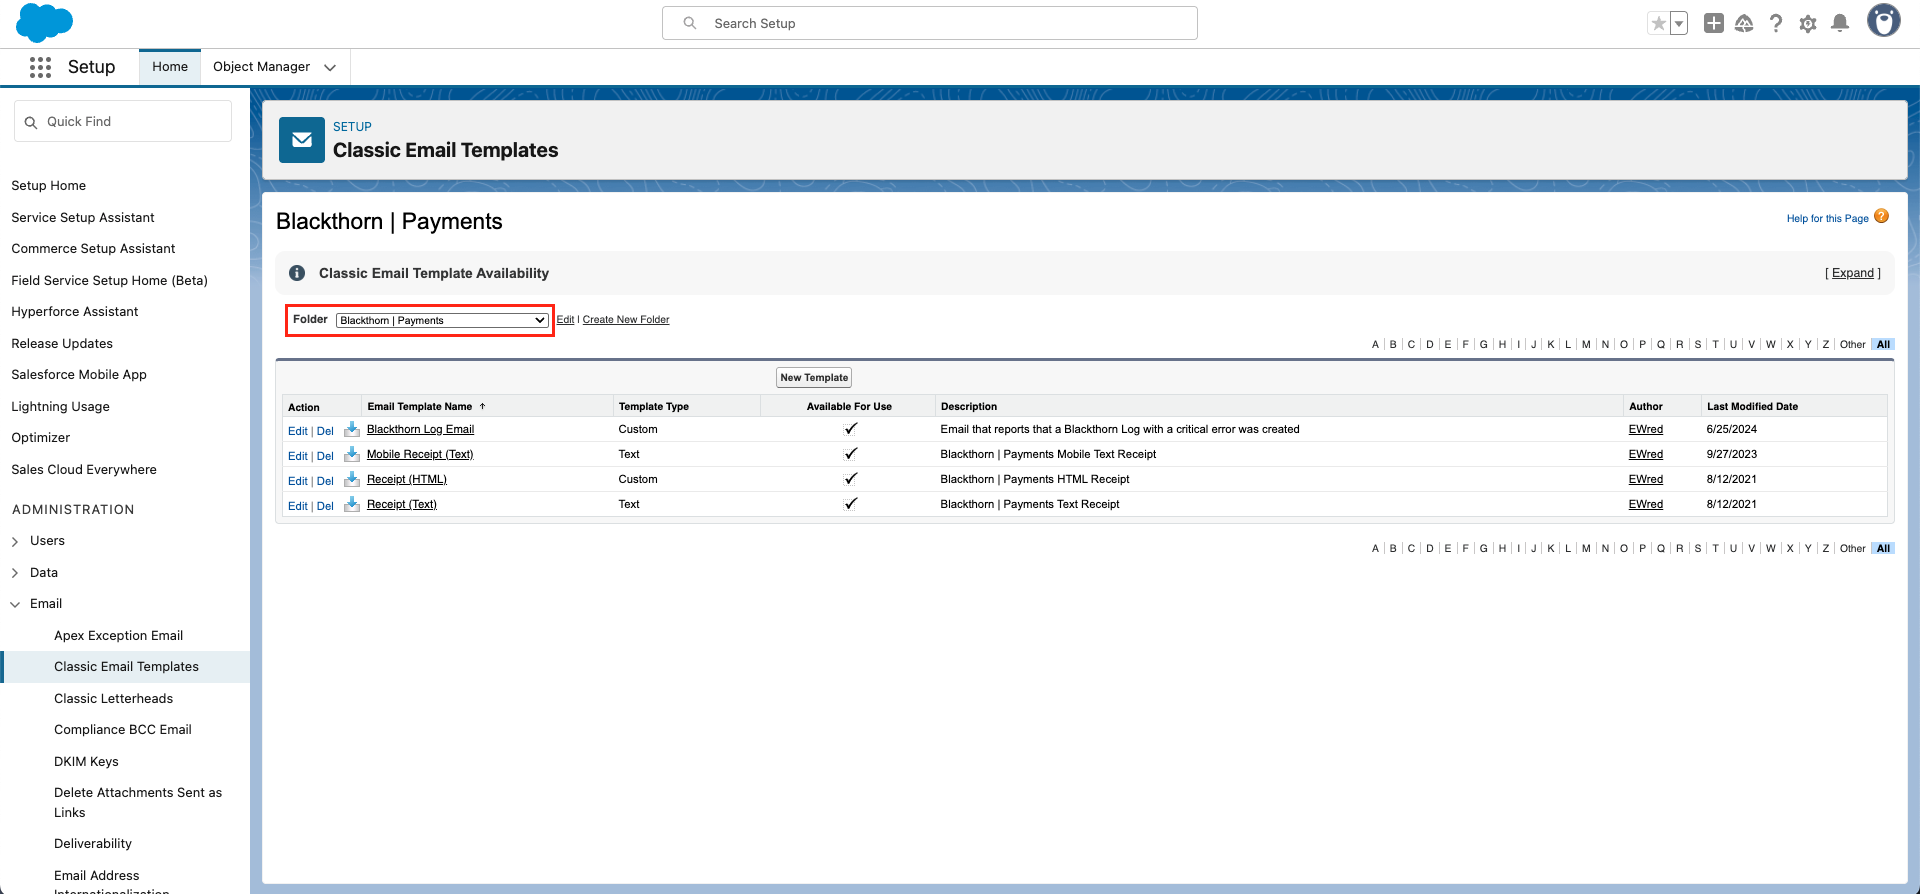Open Optimizer in sidebar
Image resolution: width=1920 pixels, height=894 pixels.
tap(41, 437)
